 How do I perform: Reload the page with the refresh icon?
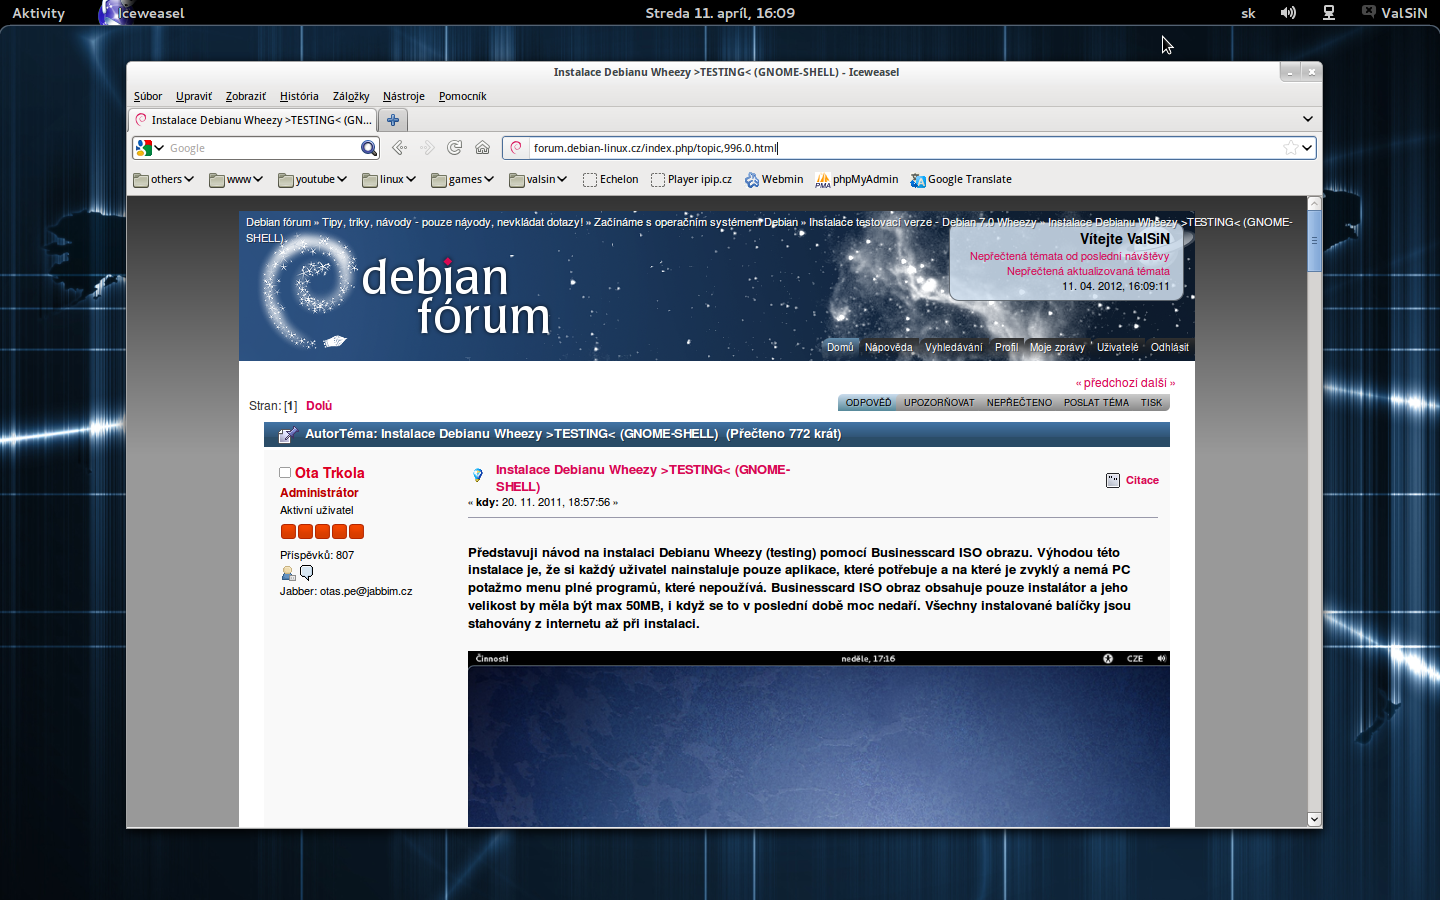click(x=454, y=148)
